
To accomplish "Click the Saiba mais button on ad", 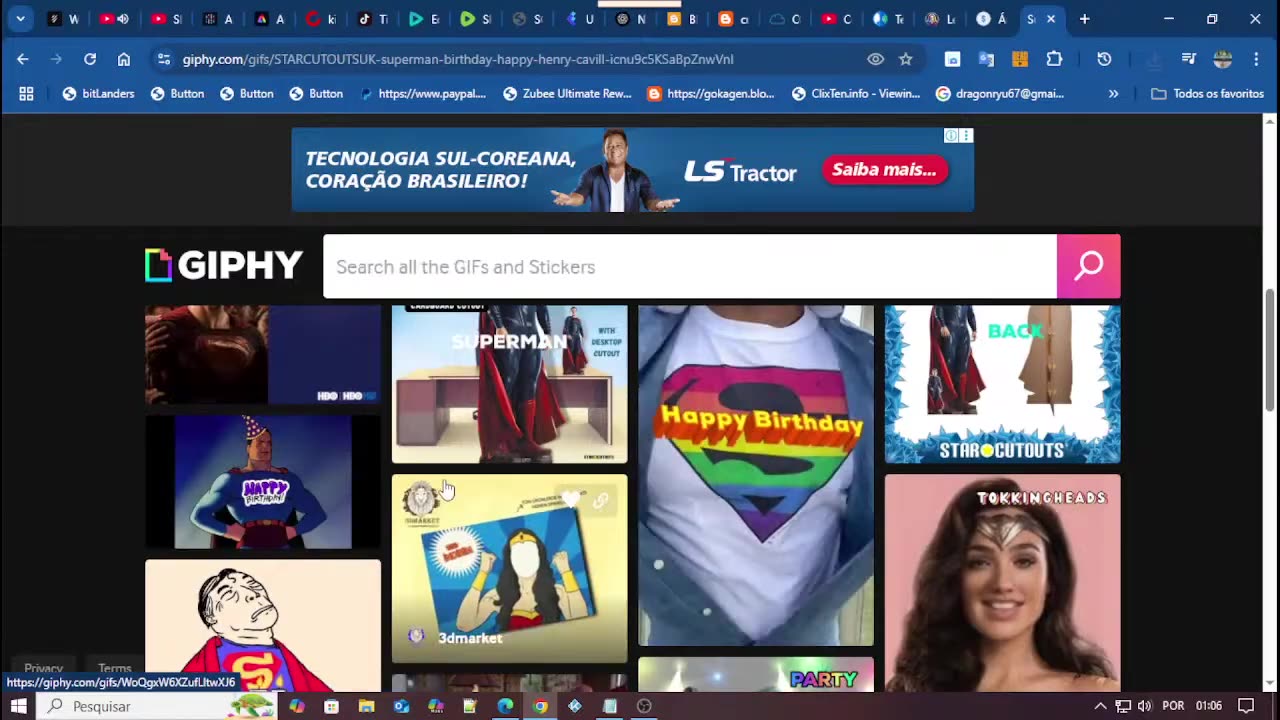I will (x=884, y=170).
